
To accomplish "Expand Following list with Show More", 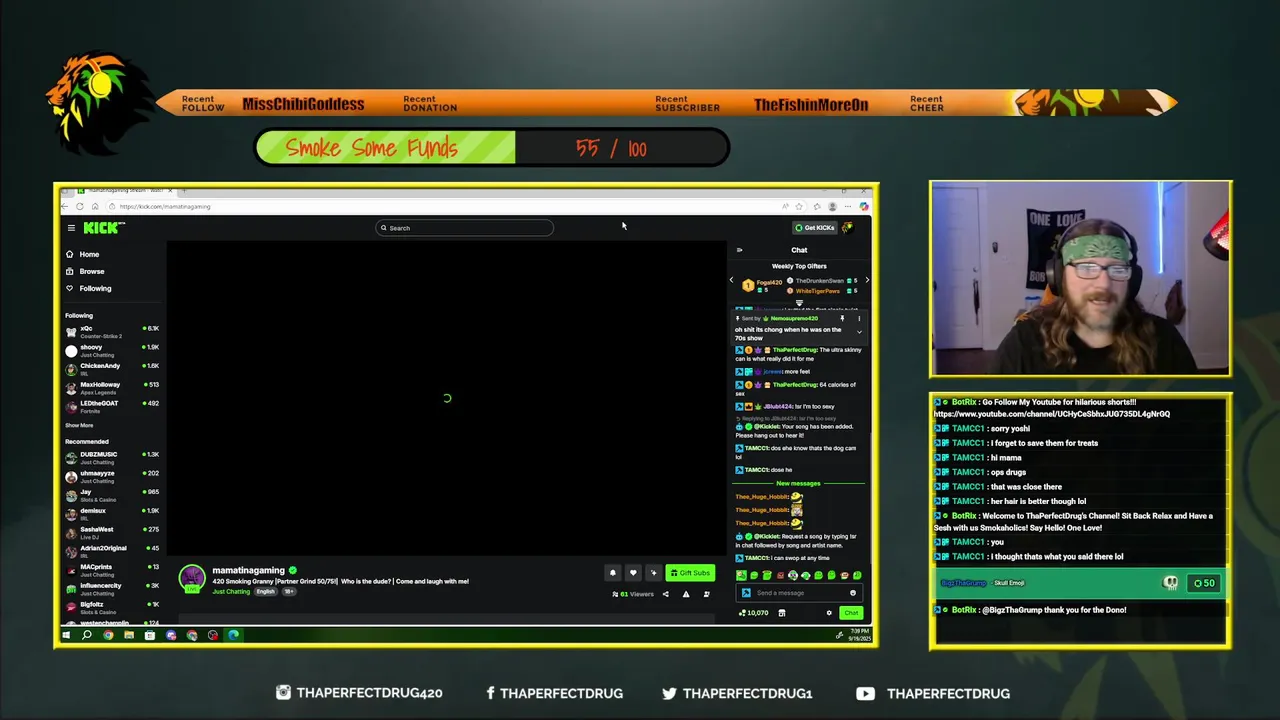I will coord(79,425).
